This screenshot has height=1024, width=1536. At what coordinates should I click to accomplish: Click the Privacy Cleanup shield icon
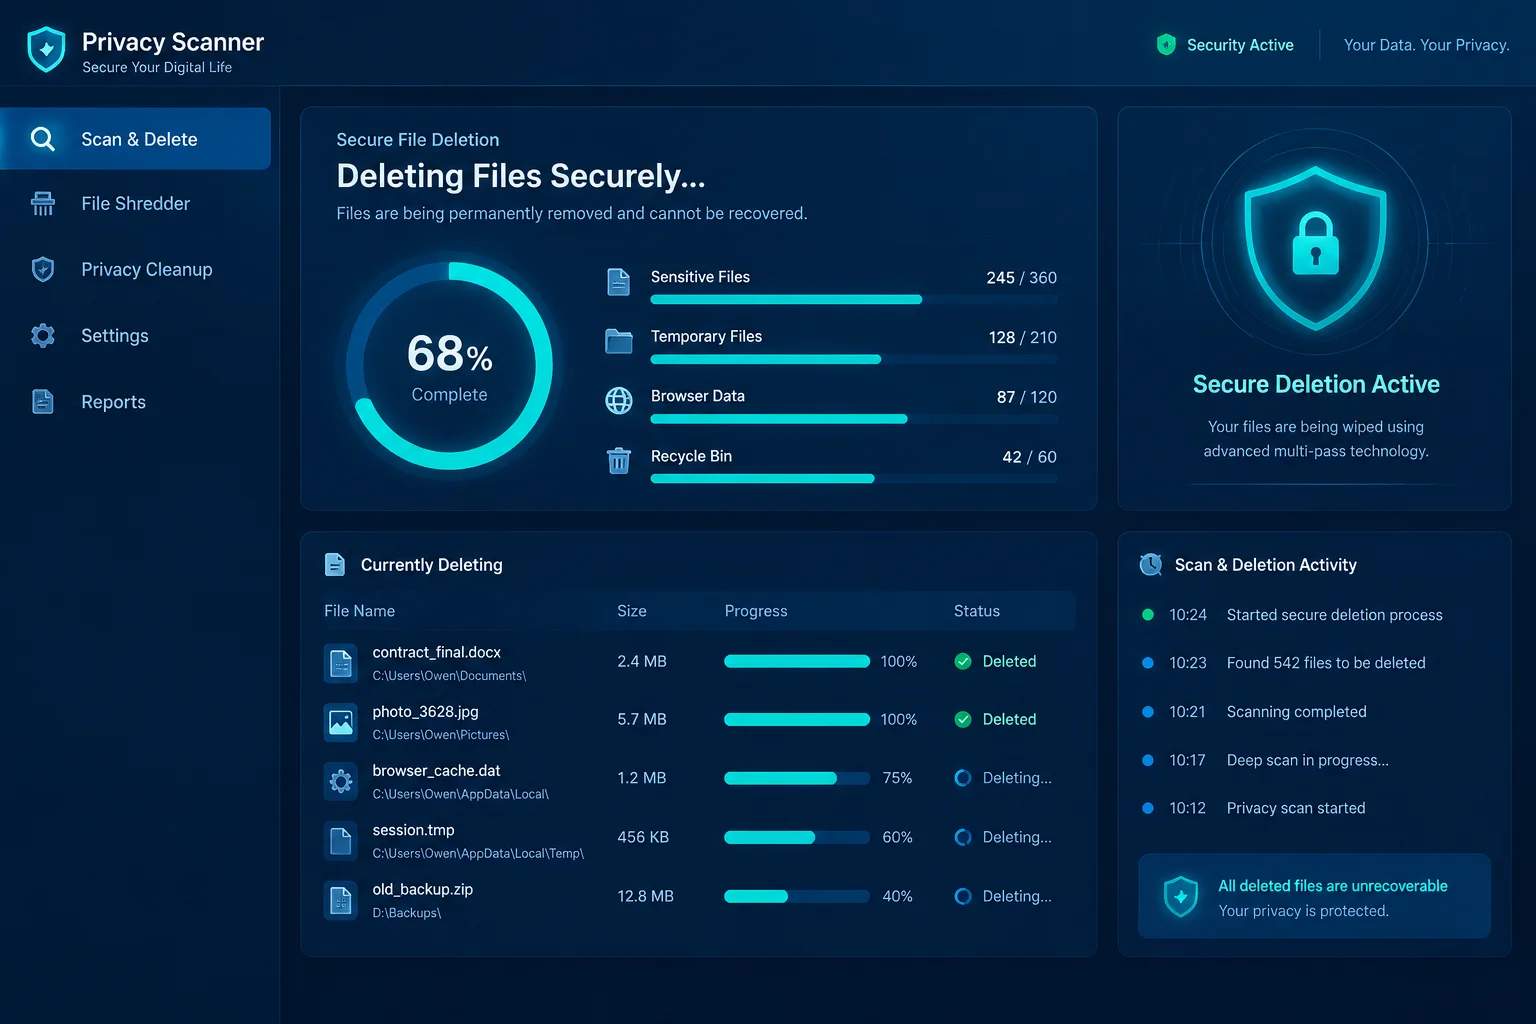click(43, 269)
